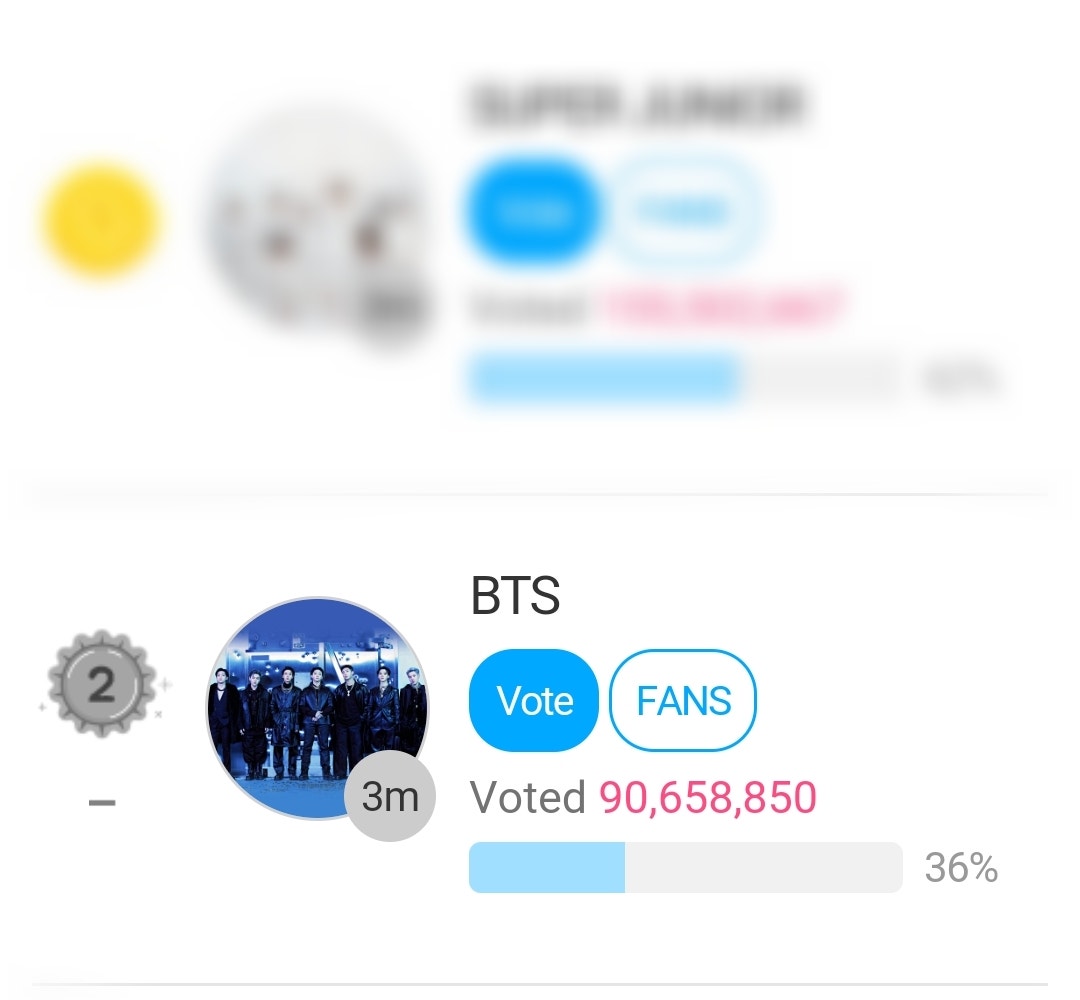Tap the BTS name heading
This screenshot has height=1000, width=1080.
coord(515,599)
